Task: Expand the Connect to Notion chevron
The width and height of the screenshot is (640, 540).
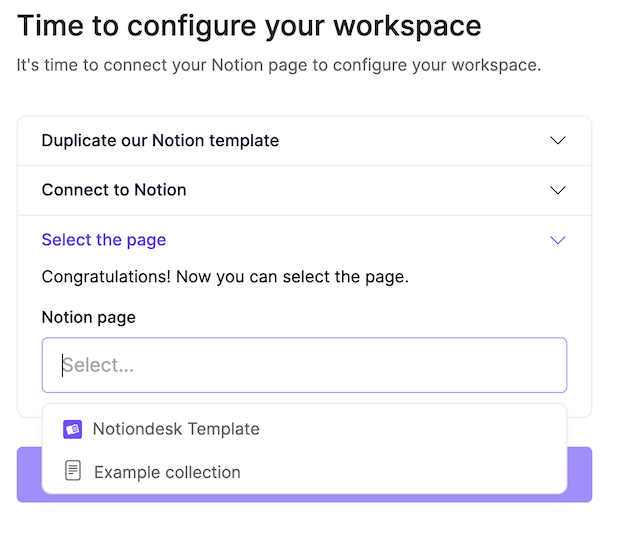Action: tap(558, 190)
